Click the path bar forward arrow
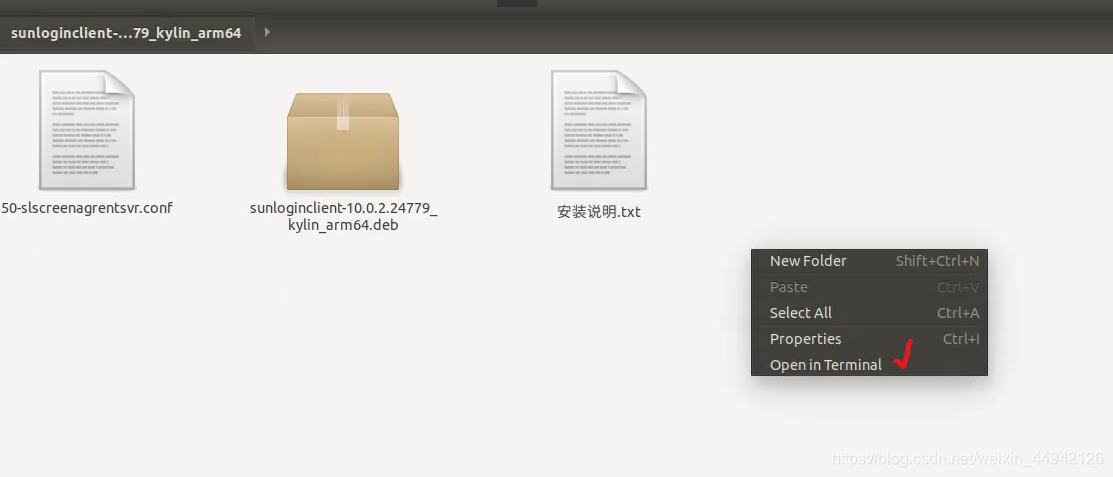The image size is (1113, 477). [x=267, y=33]
